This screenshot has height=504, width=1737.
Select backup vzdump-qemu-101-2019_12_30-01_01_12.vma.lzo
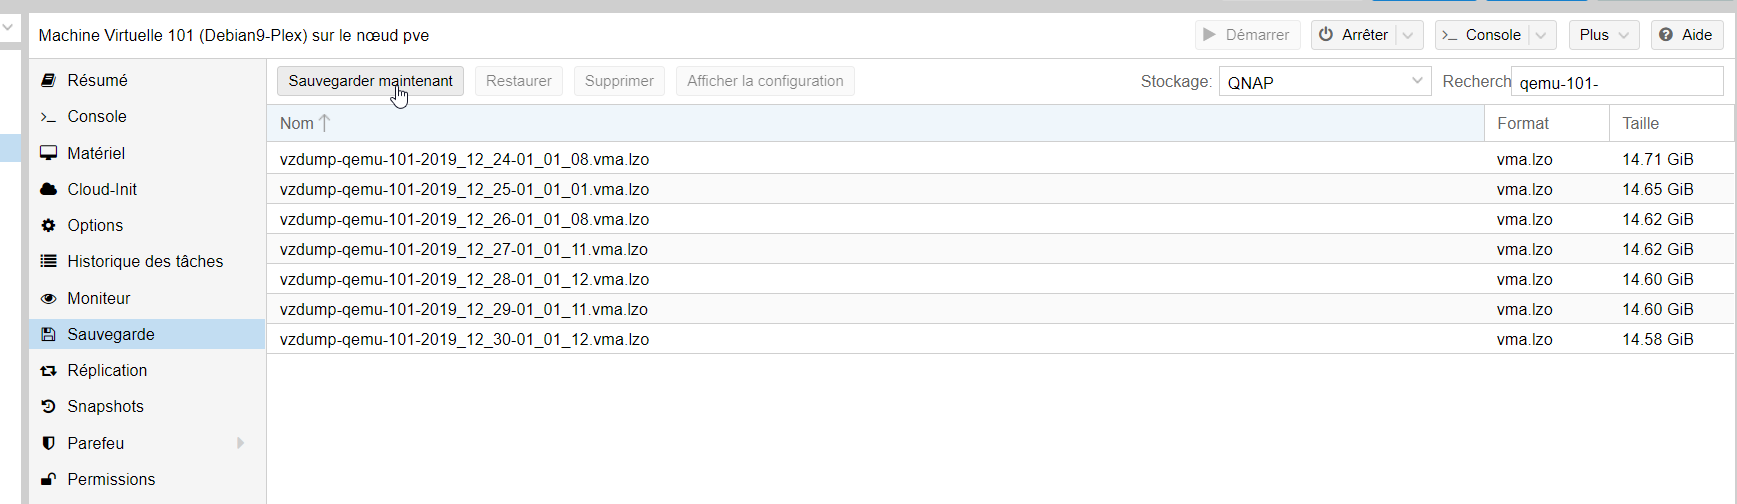click(x=1001, y=339)
